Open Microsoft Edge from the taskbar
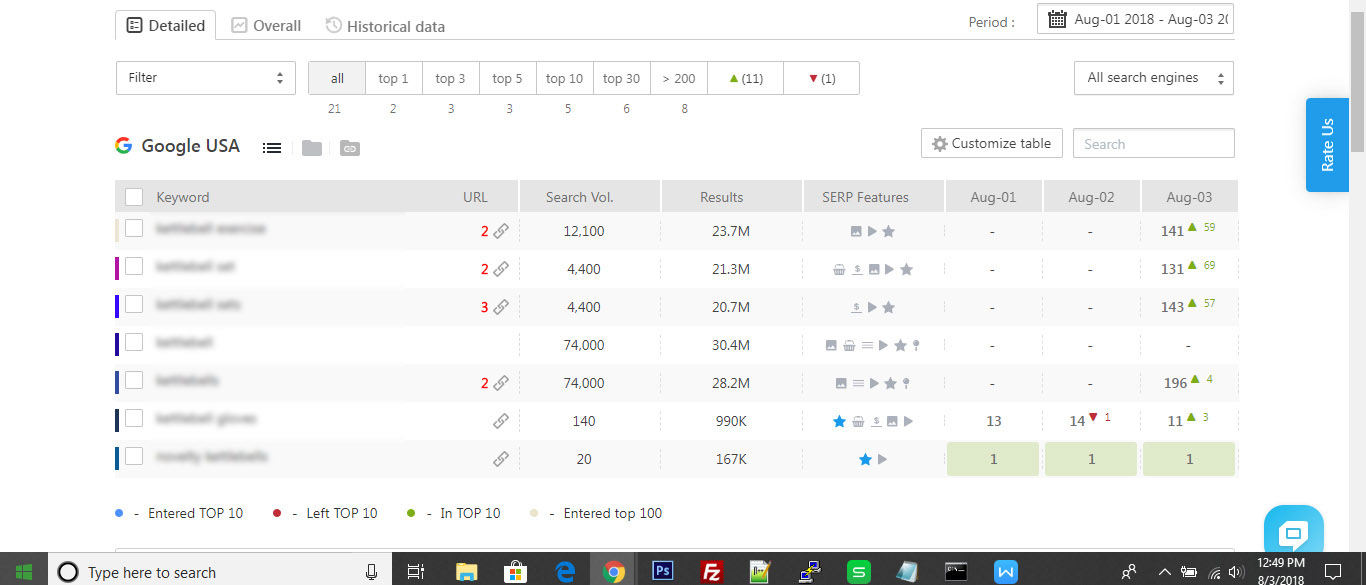The image size is (1366, 585). pos(565,571)
